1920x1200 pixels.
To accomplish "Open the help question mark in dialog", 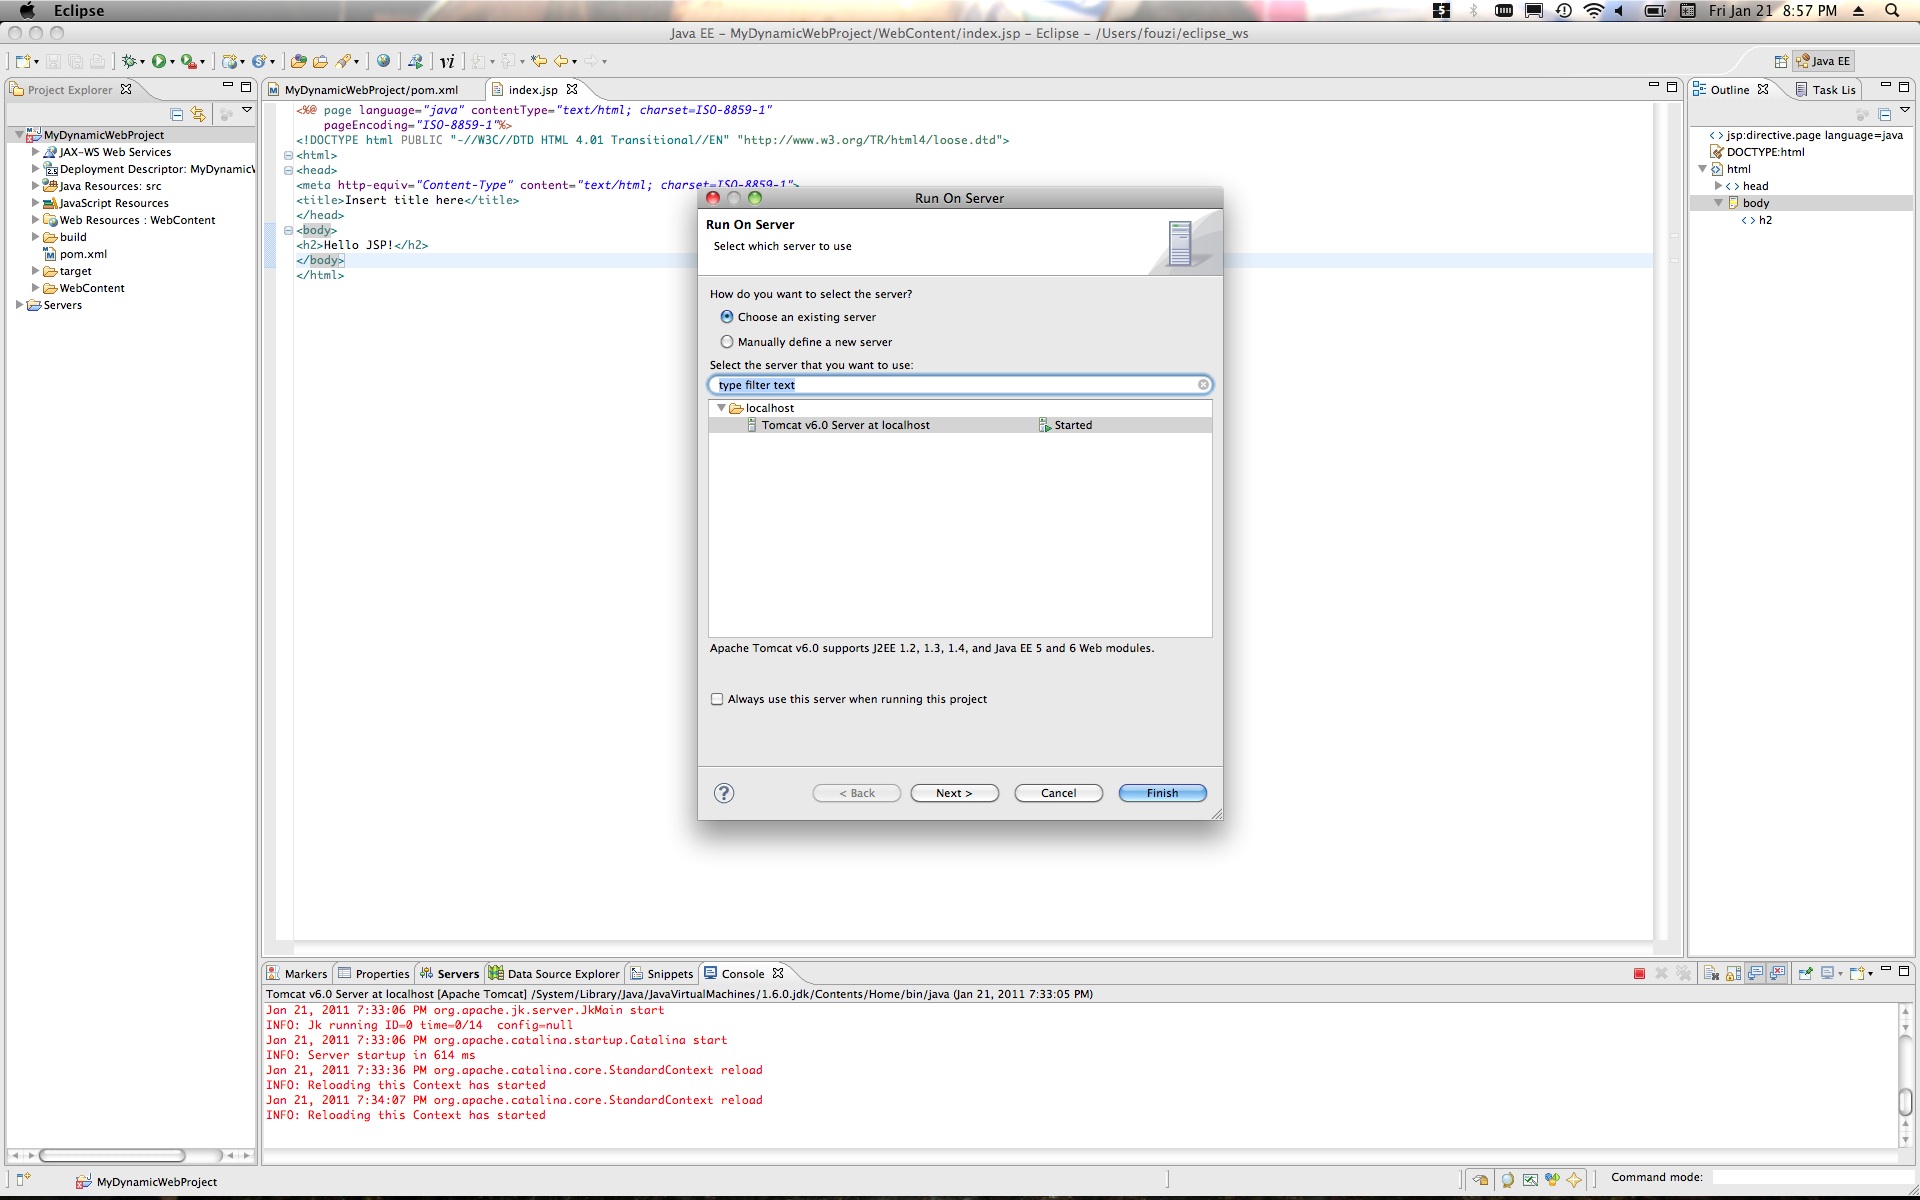I will click(x=724, y=793).
